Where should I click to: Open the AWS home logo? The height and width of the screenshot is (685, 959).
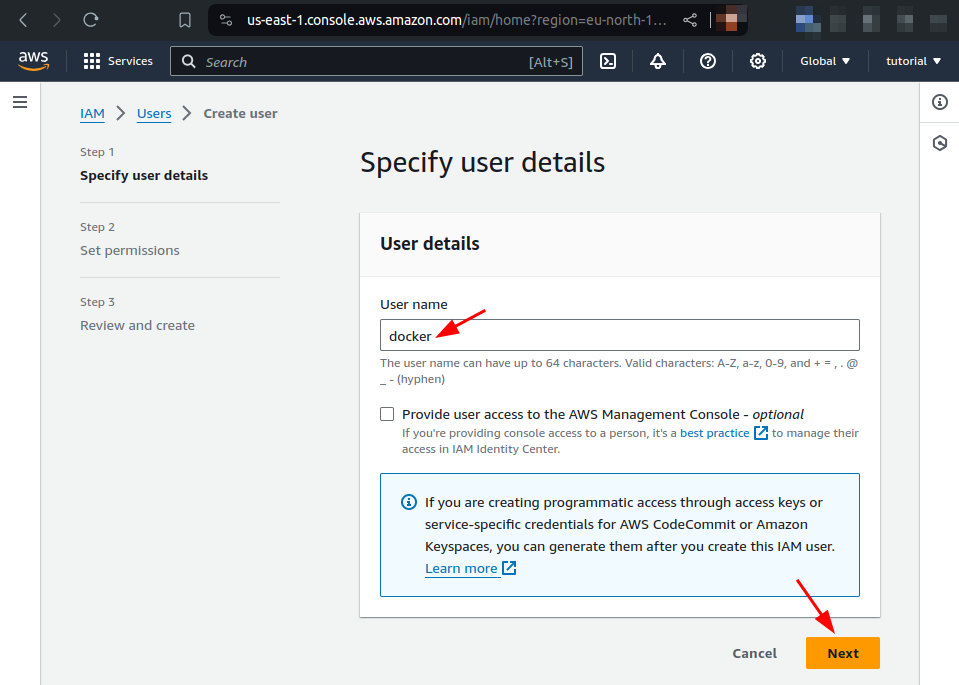33,61
